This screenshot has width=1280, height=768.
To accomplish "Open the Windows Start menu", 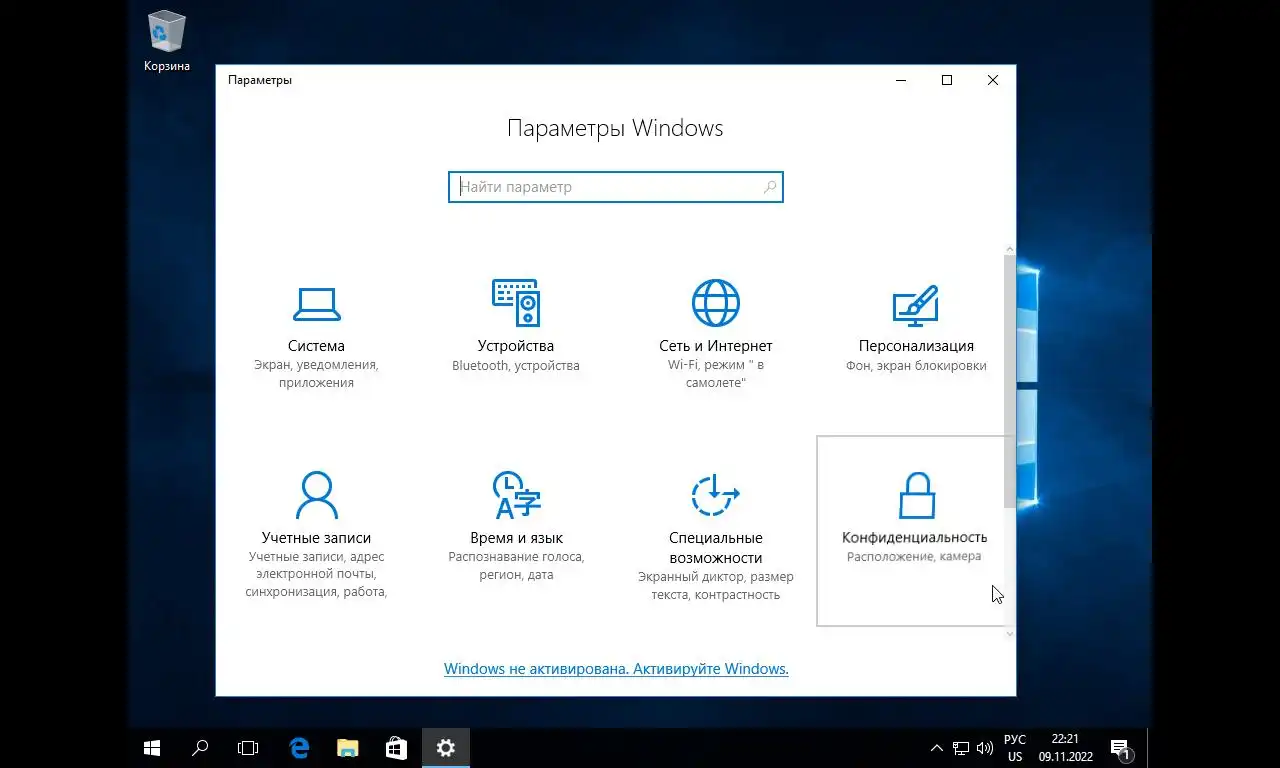I will [152, 747].
